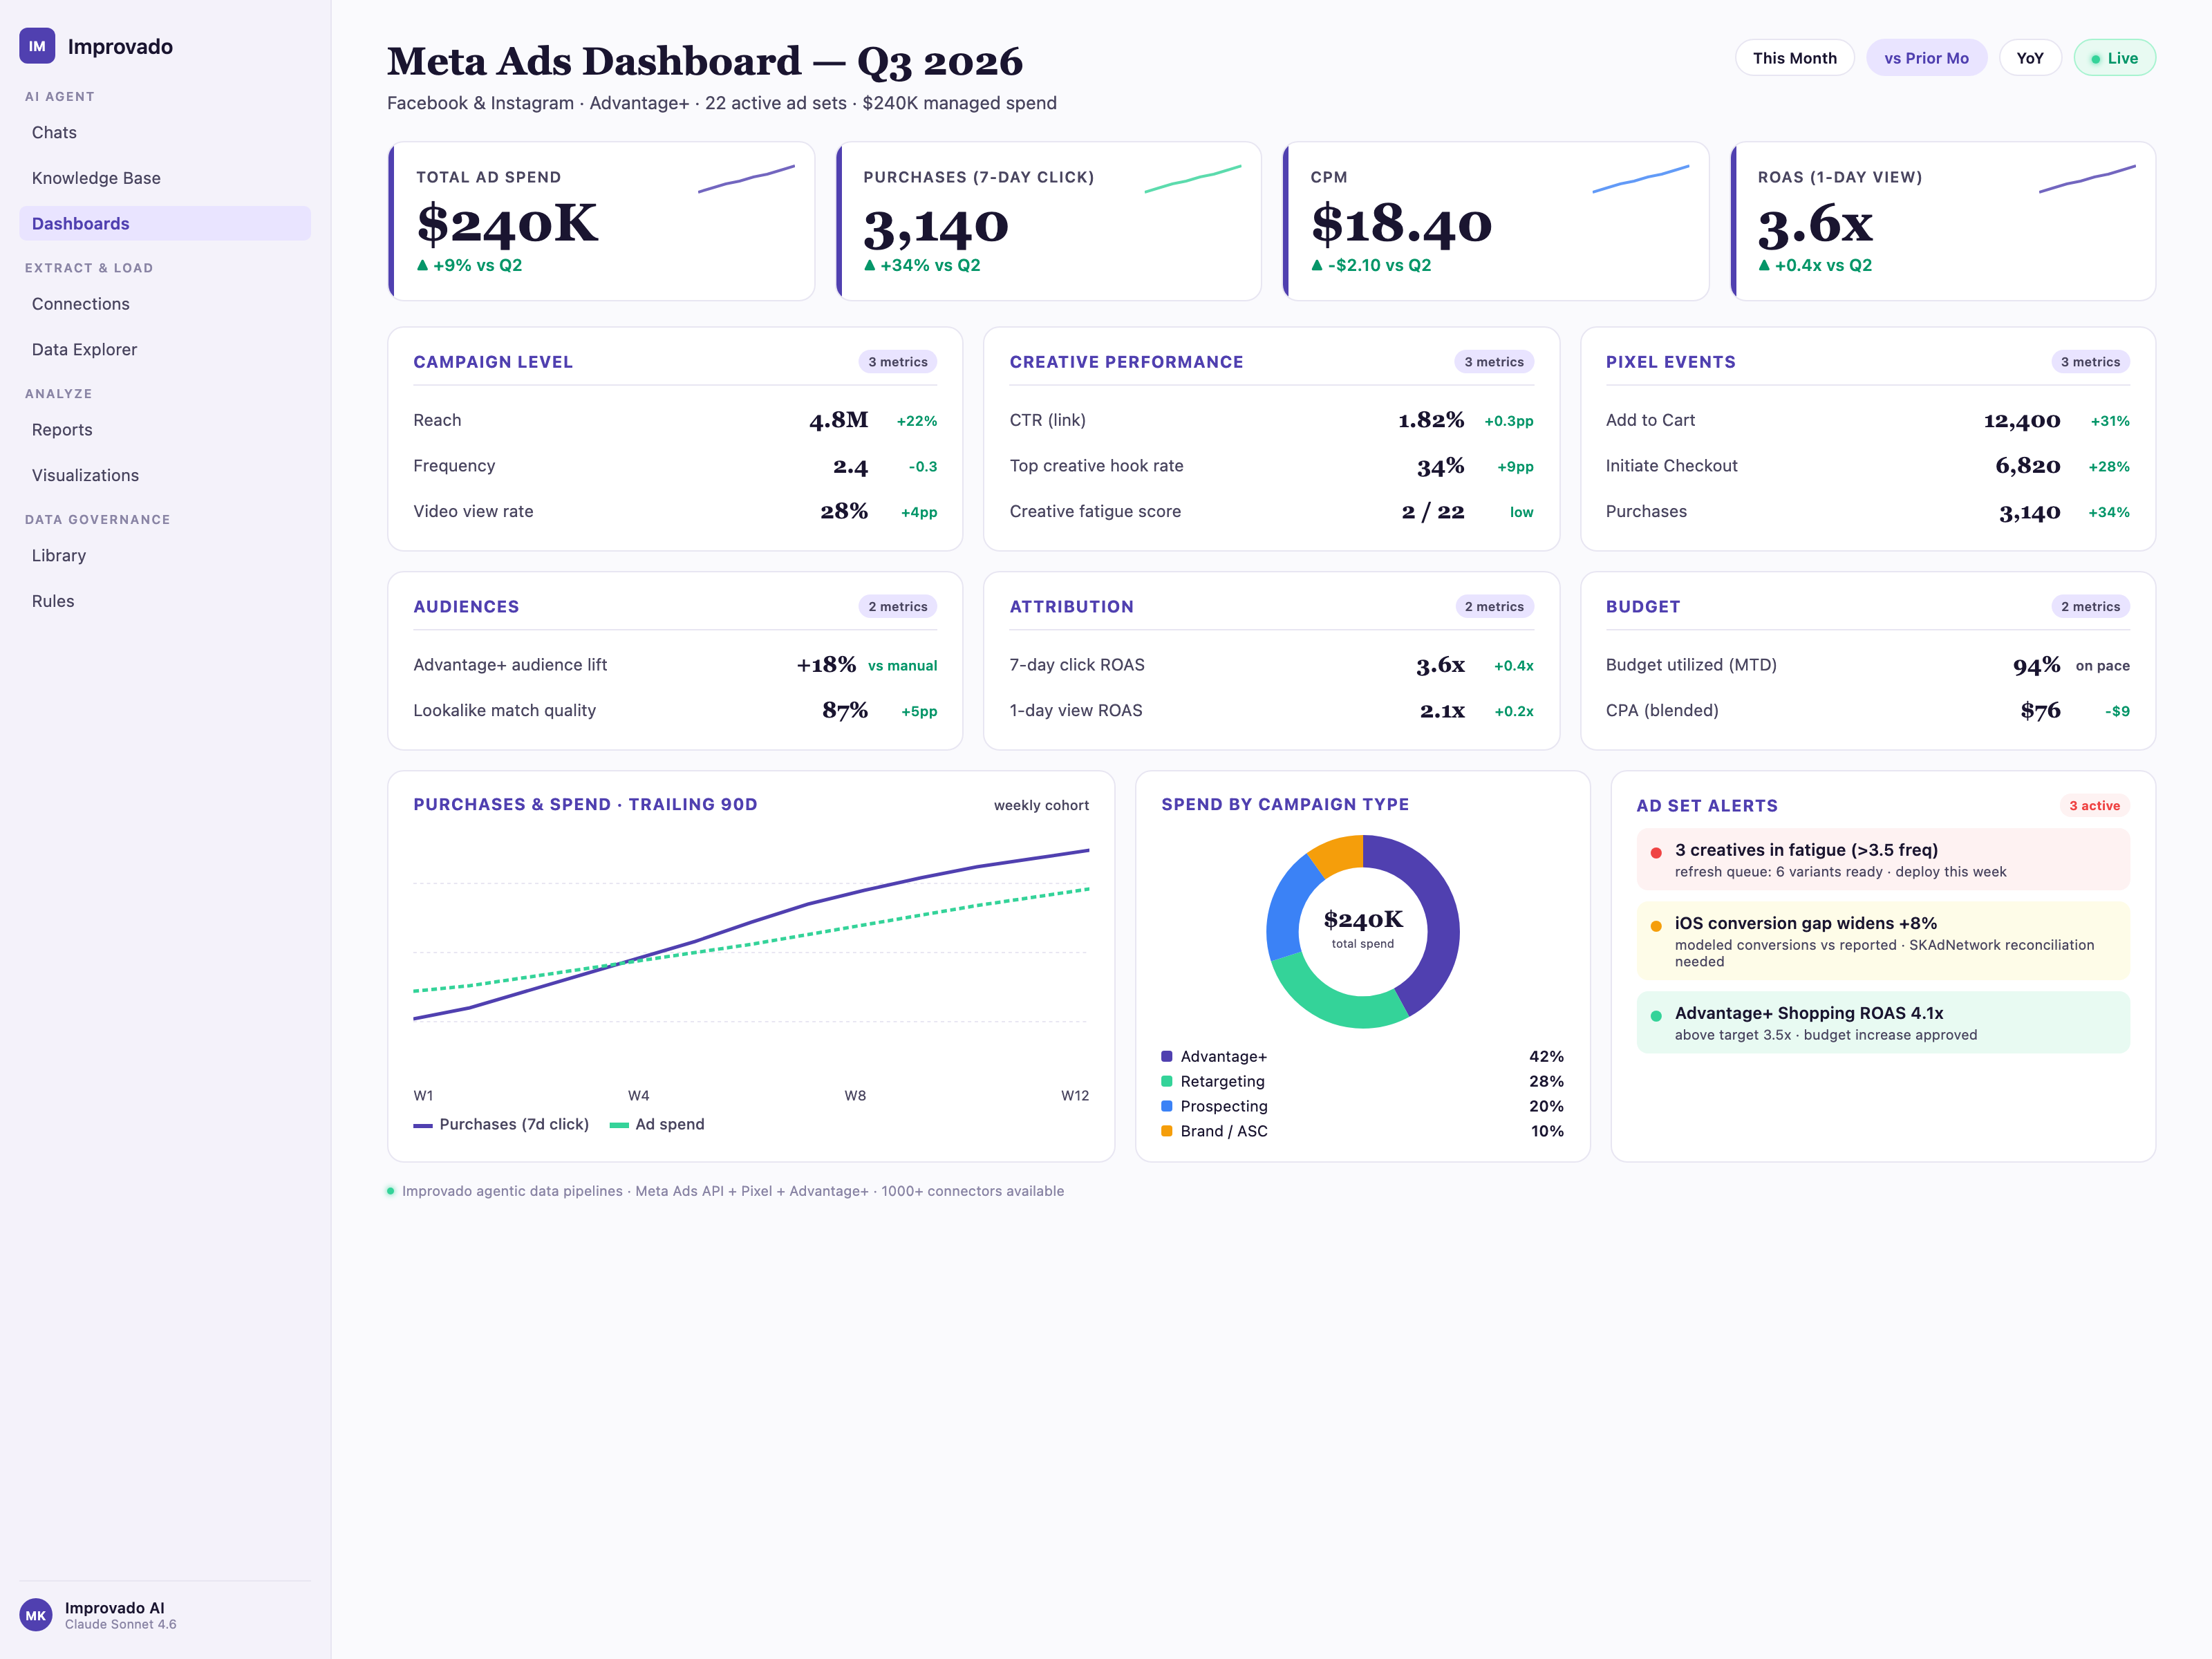Open Library in the sidebar

click(165, 555)
